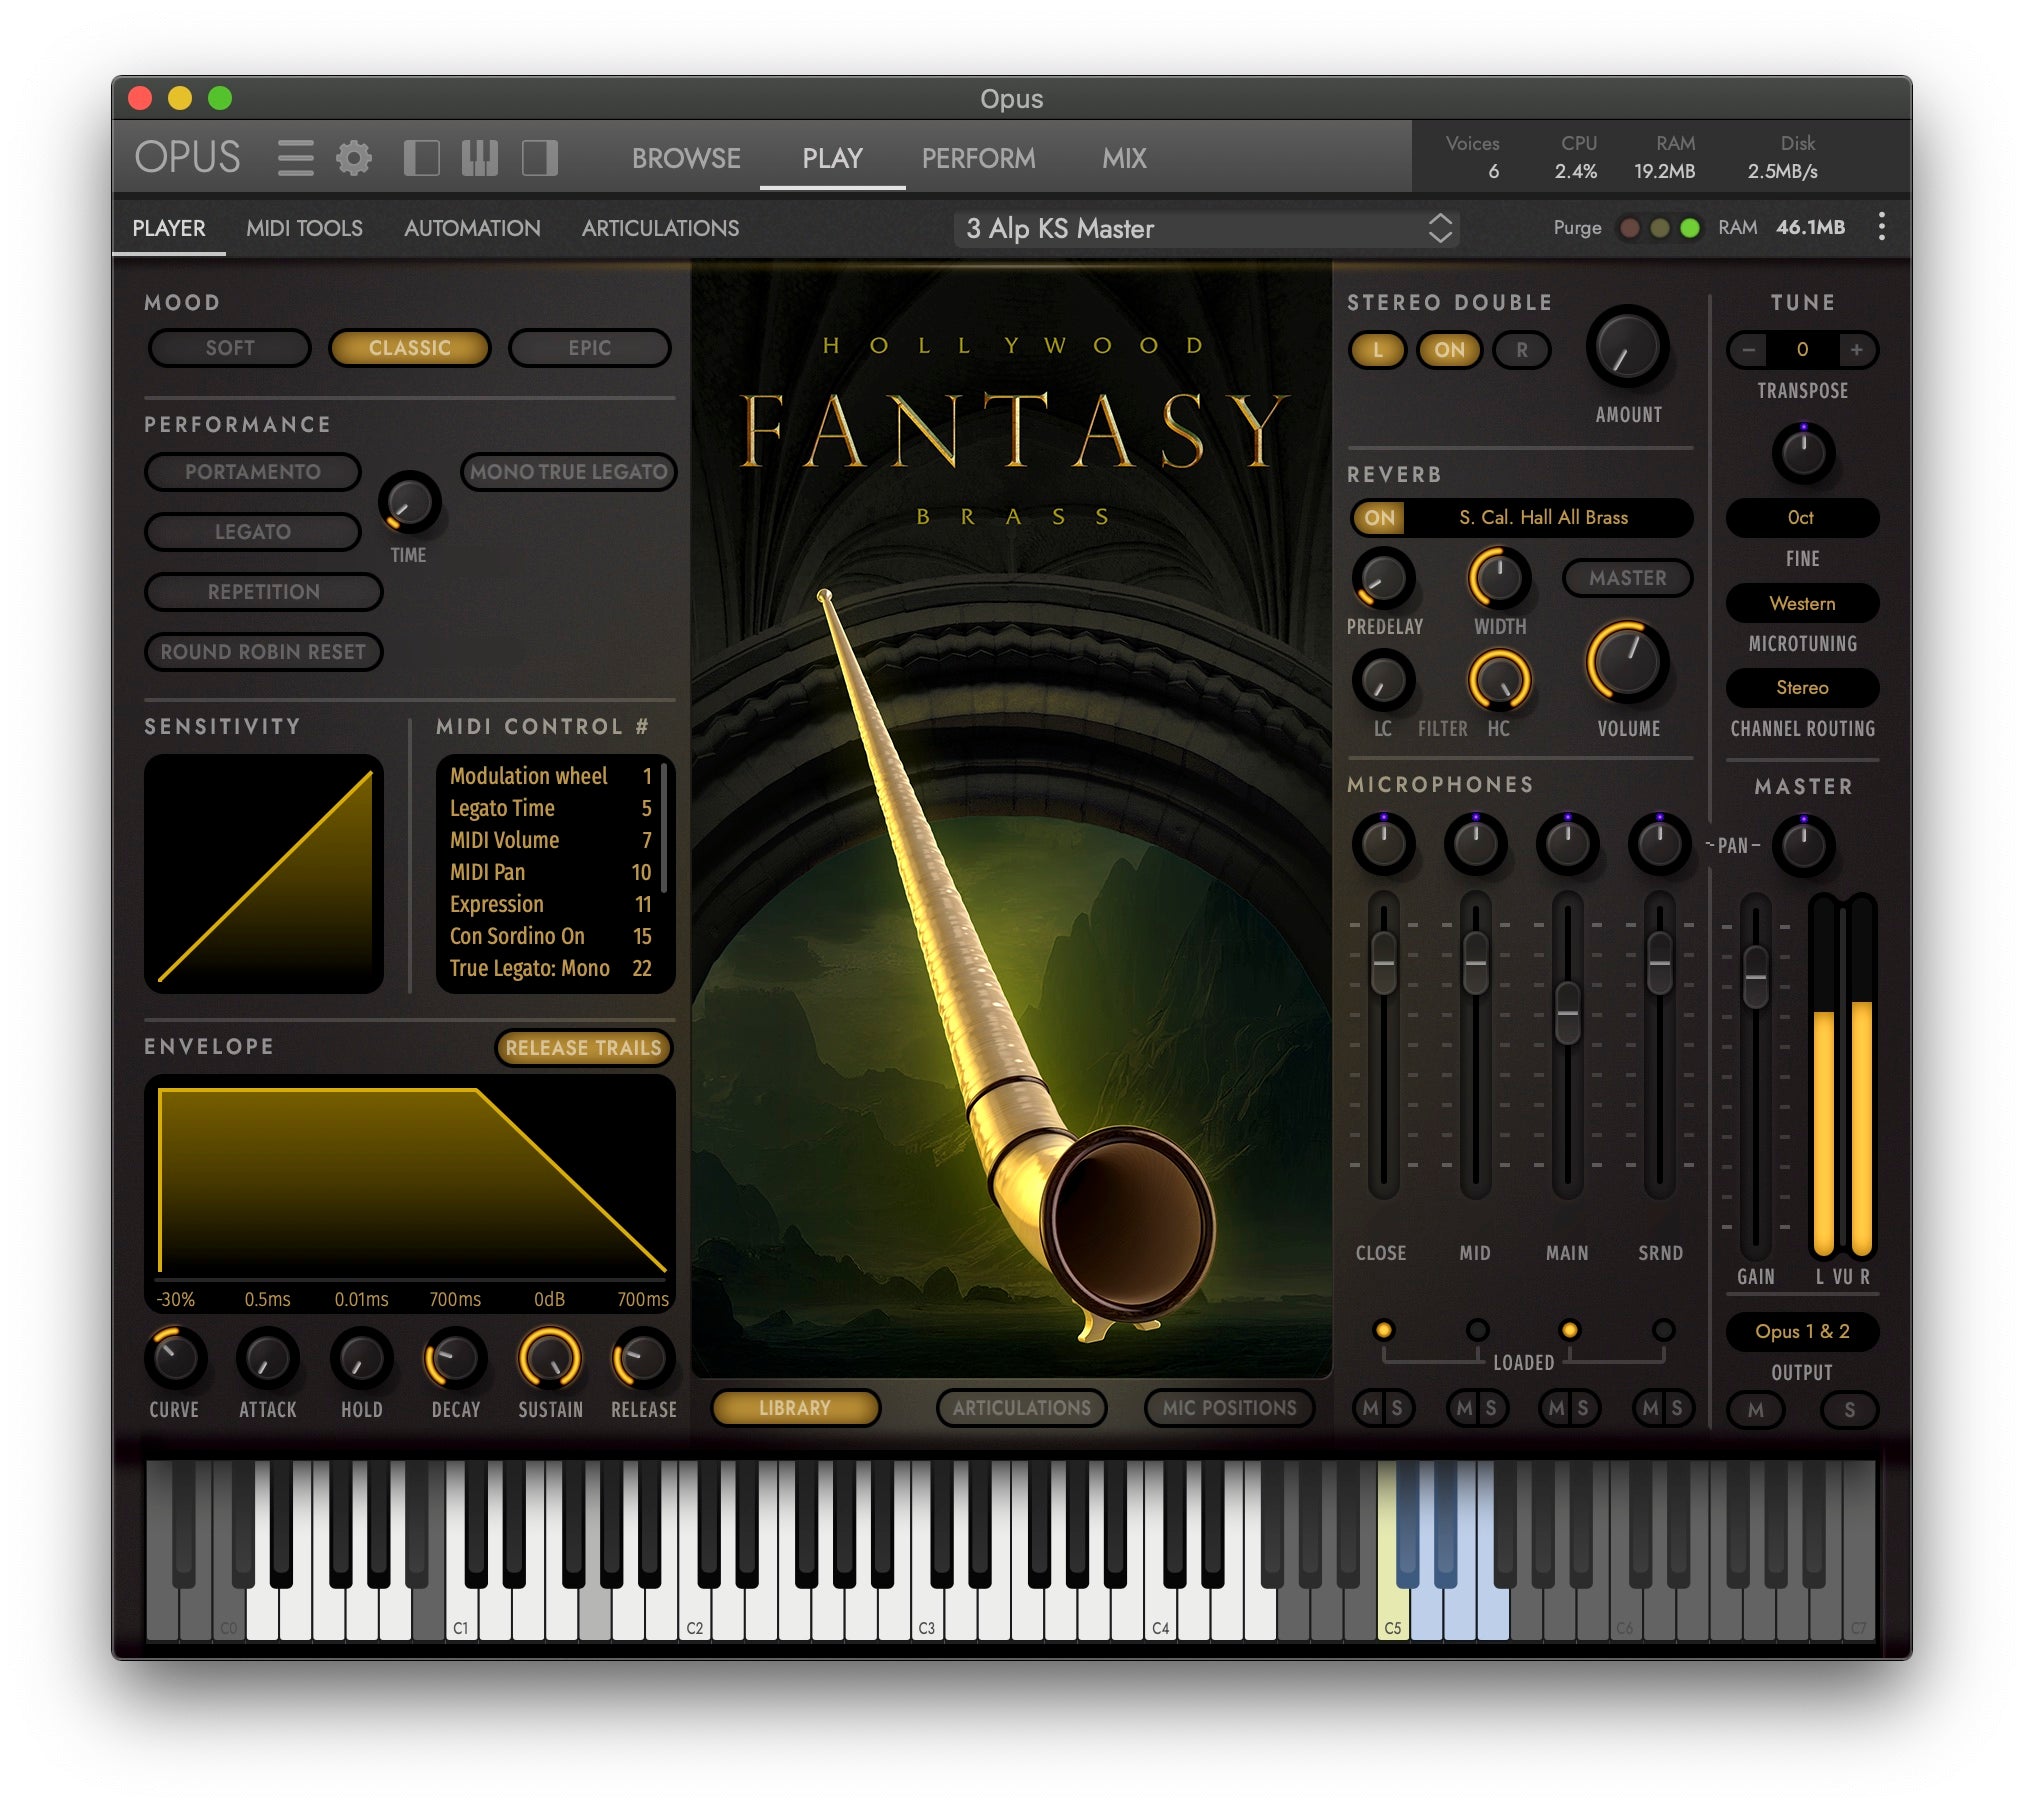Screen dimensions: 2024x1808
Task: Open the settings gear
Action: (x=352, y=158)
